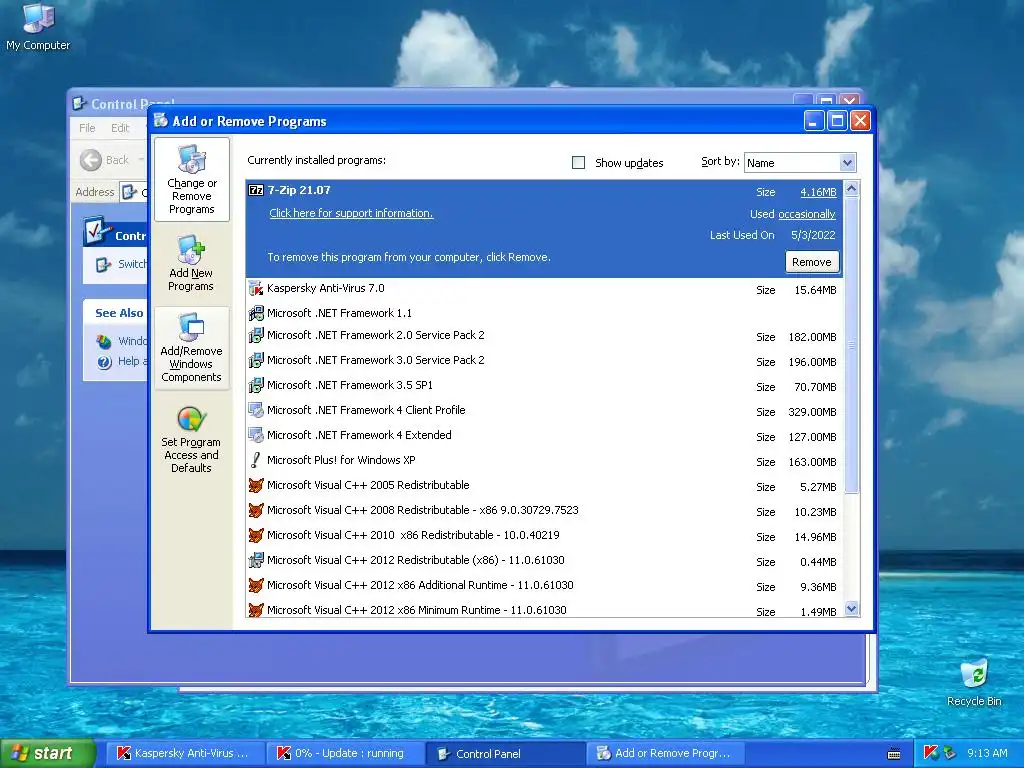This screenshot has width=1024, height=768.
Task: Click the Address bar field in Control Panel
Action: (x=134, y=192)
